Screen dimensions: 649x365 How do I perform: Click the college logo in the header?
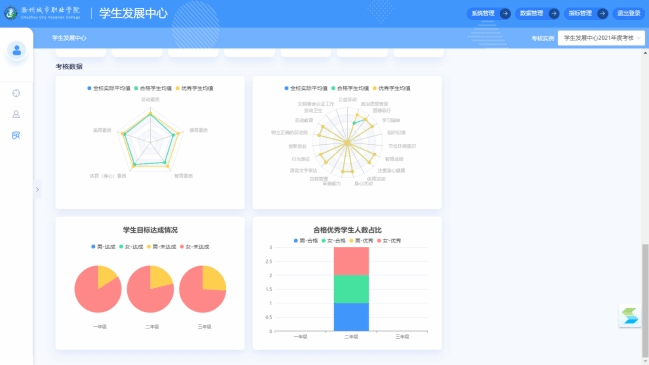[11, 13]
